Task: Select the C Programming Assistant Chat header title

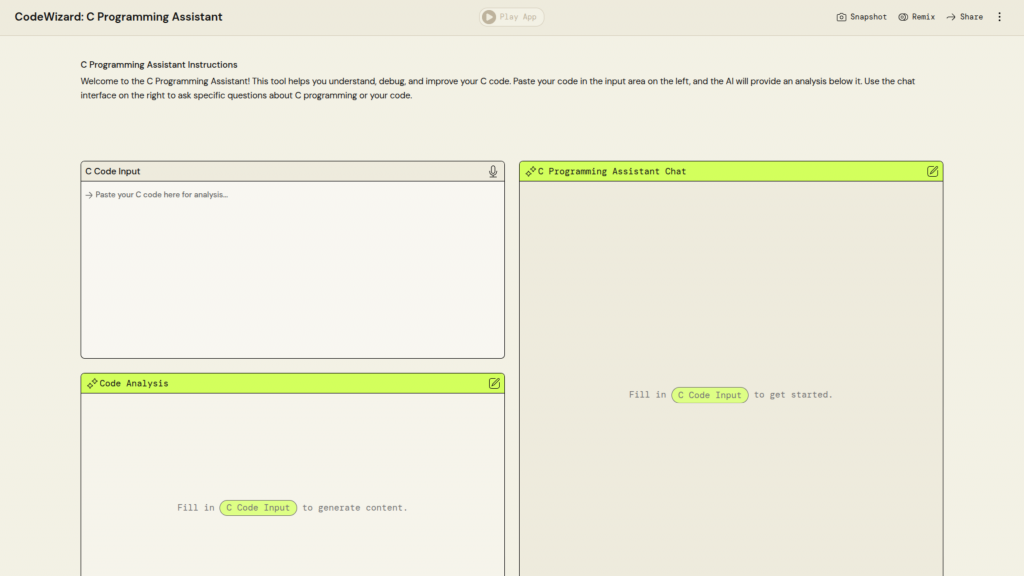Action: pos(612,172)
